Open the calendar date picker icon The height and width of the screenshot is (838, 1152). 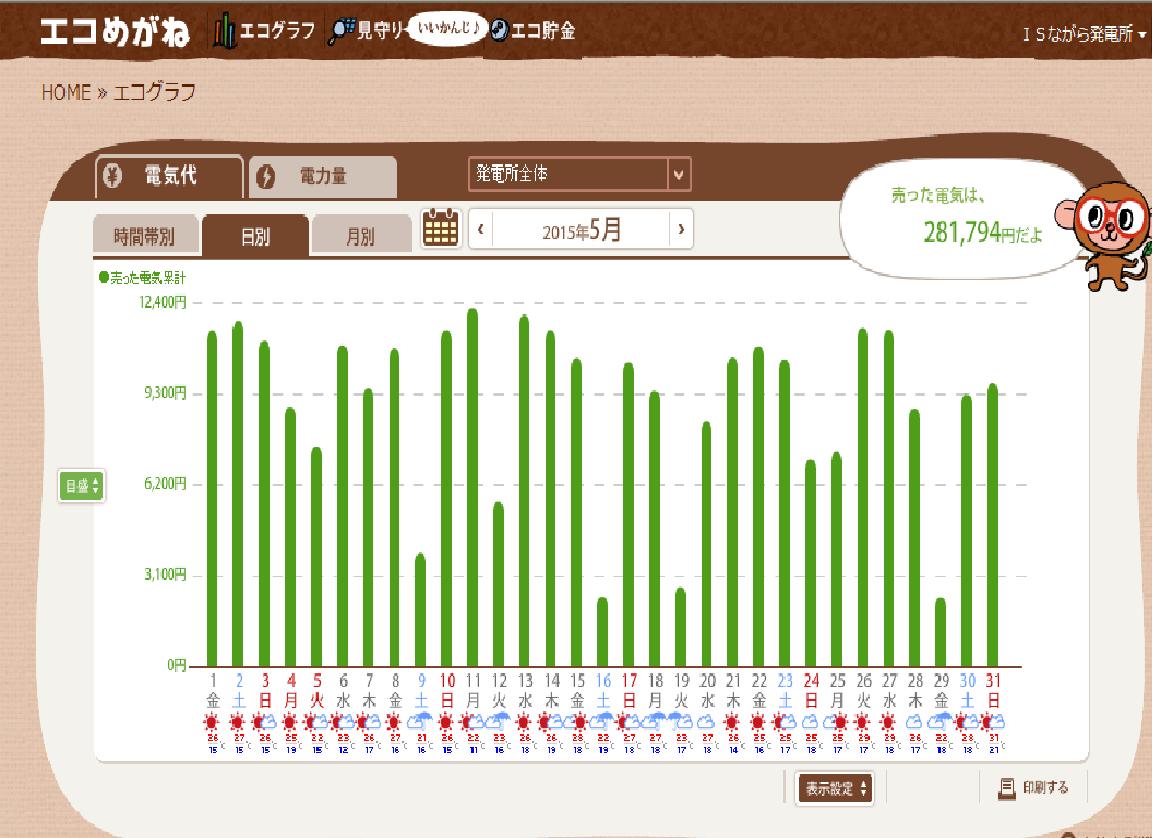[x=441, y=230]
